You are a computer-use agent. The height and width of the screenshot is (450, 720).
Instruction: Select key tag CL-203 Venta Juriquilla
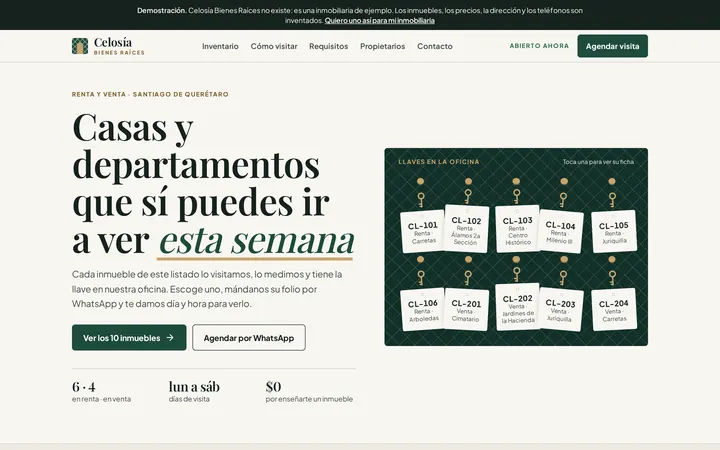[x=561, y=309]
